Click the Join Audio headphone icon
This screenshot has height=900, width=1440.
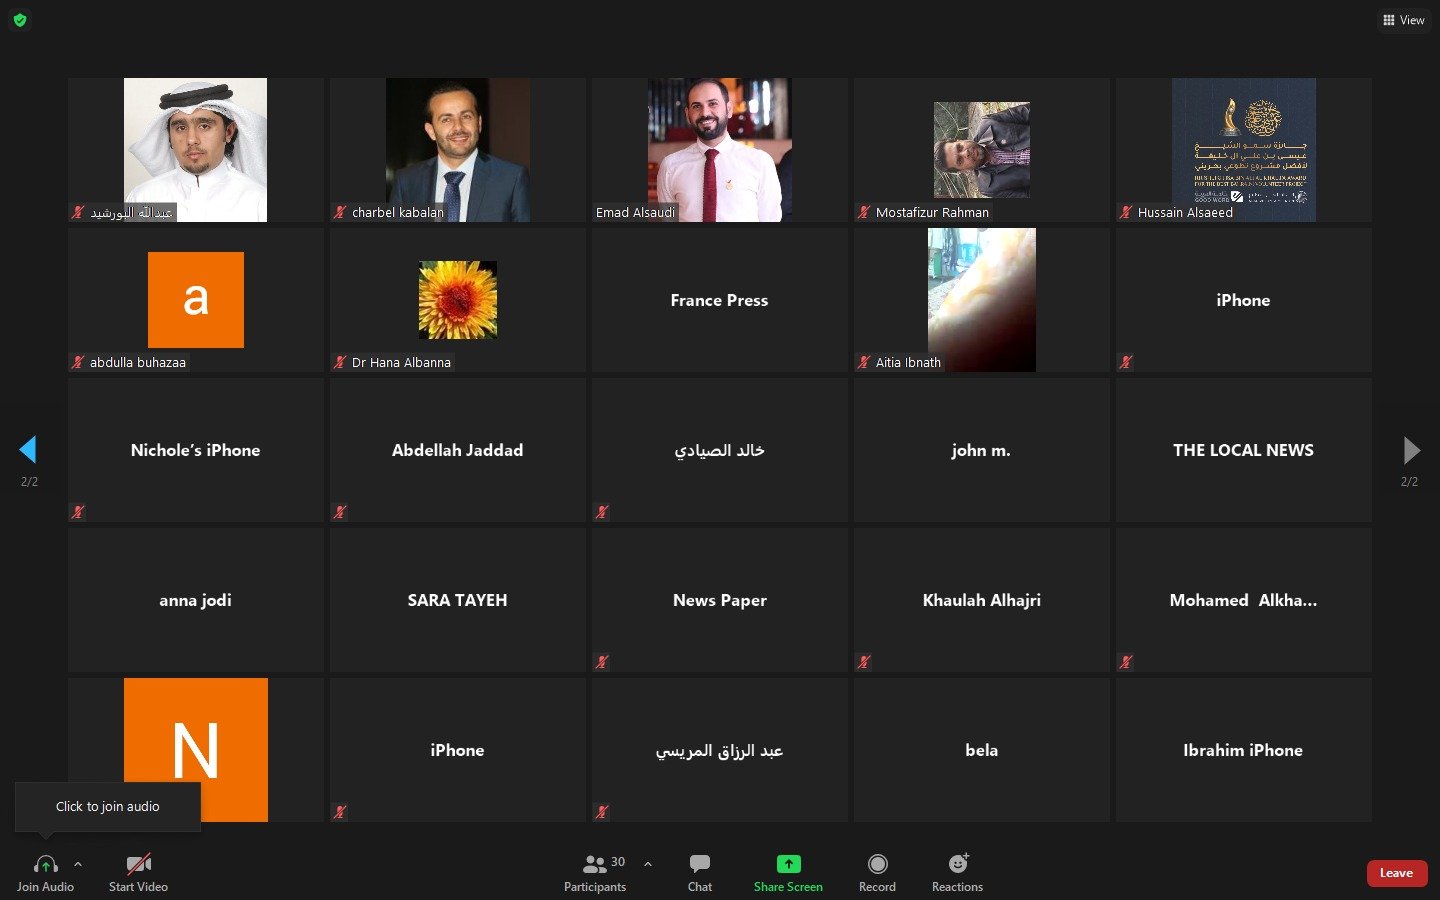point(45,864)
